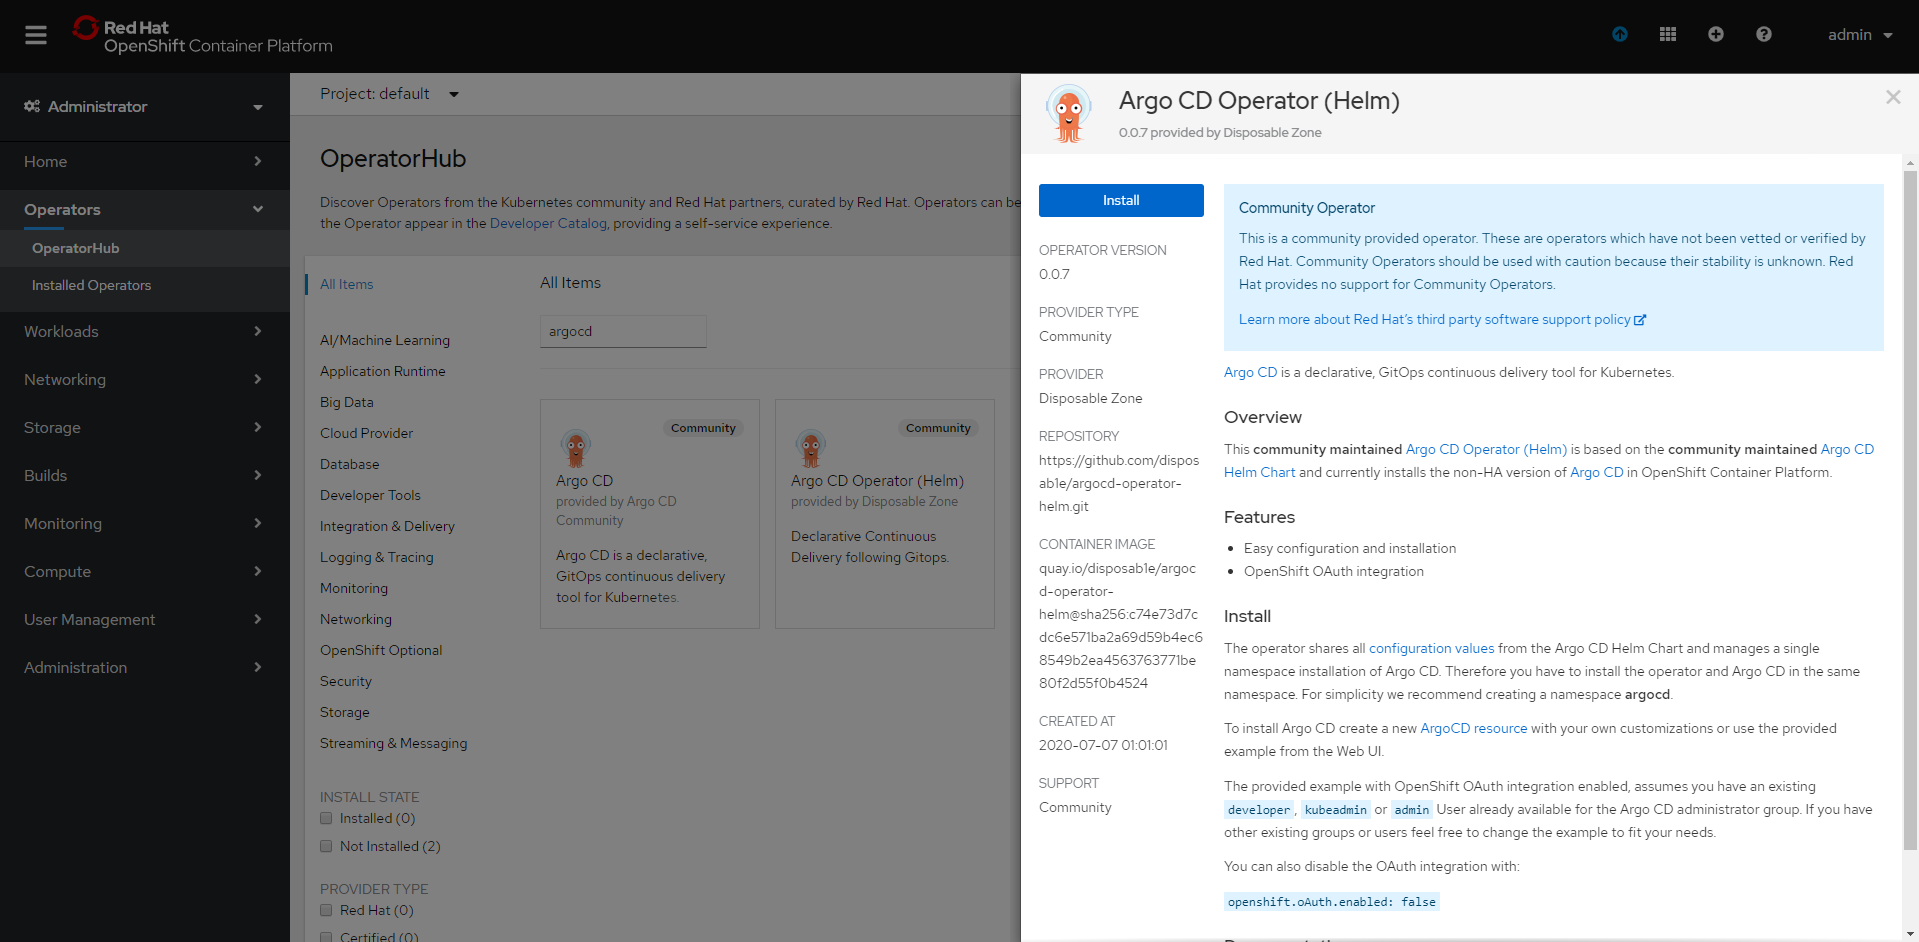Select the Database category

350,464
